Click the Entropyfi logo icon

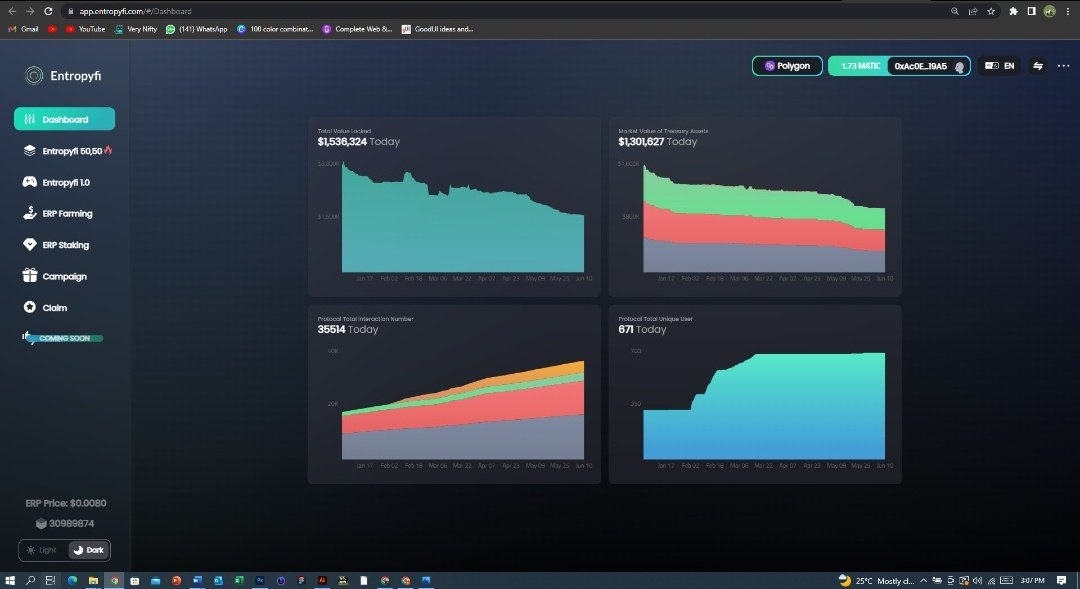pos(34,75)
